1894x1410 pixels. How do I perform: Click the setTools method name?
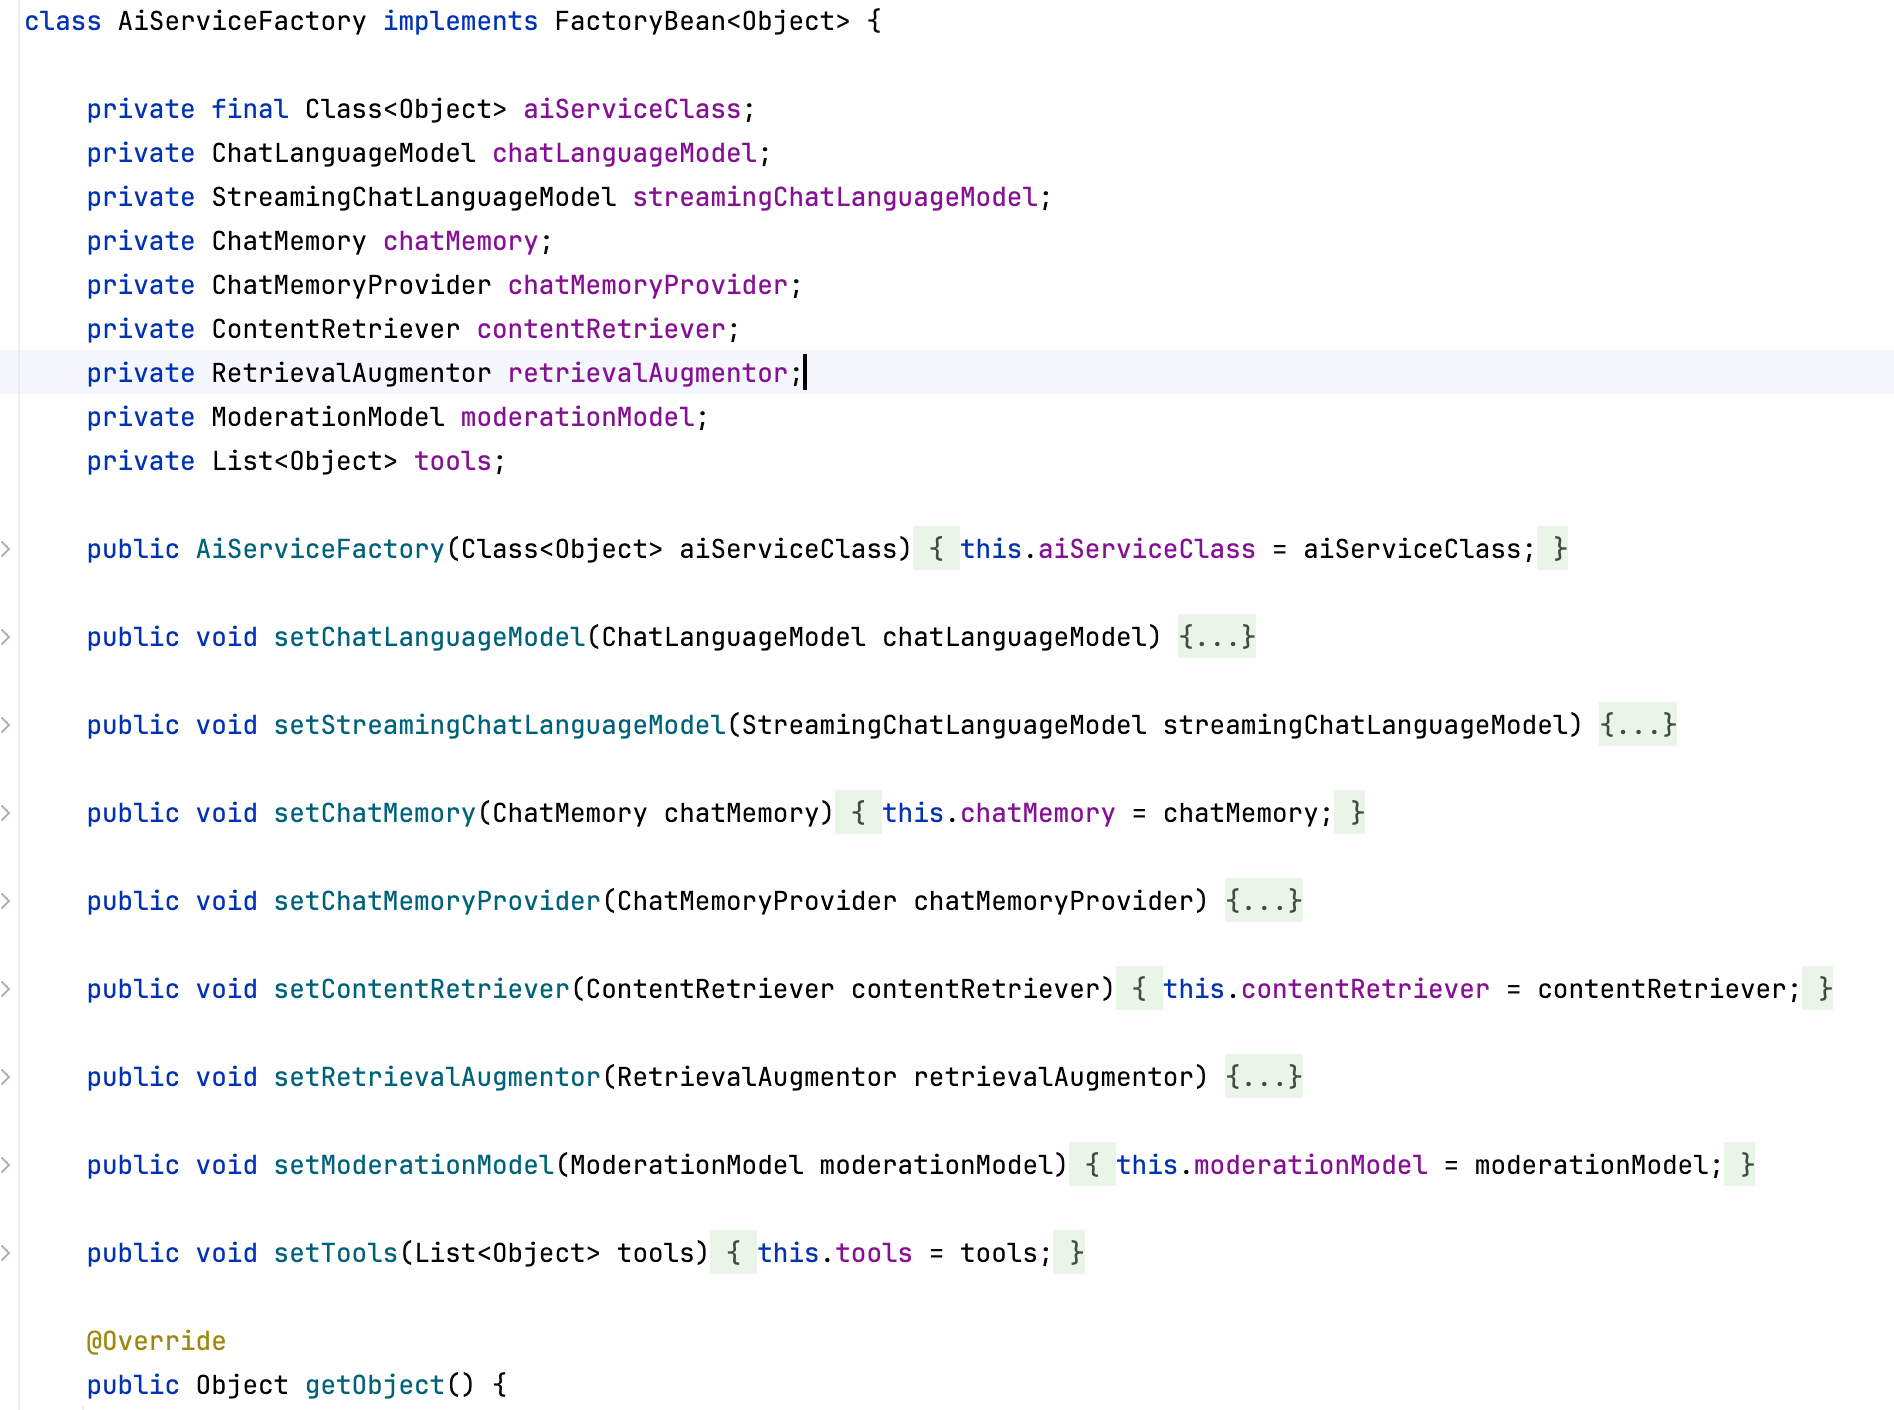[336, 1253]
